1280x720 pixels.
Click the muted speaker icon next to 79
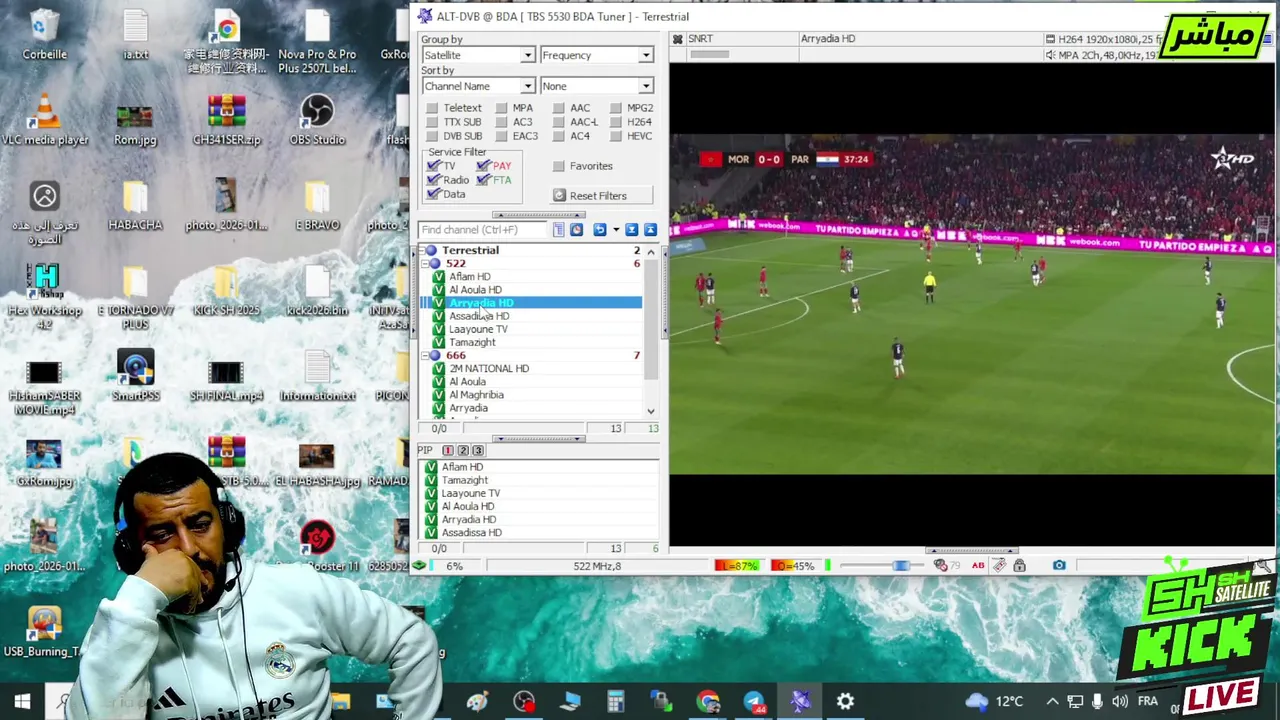[x=940, y=566]
